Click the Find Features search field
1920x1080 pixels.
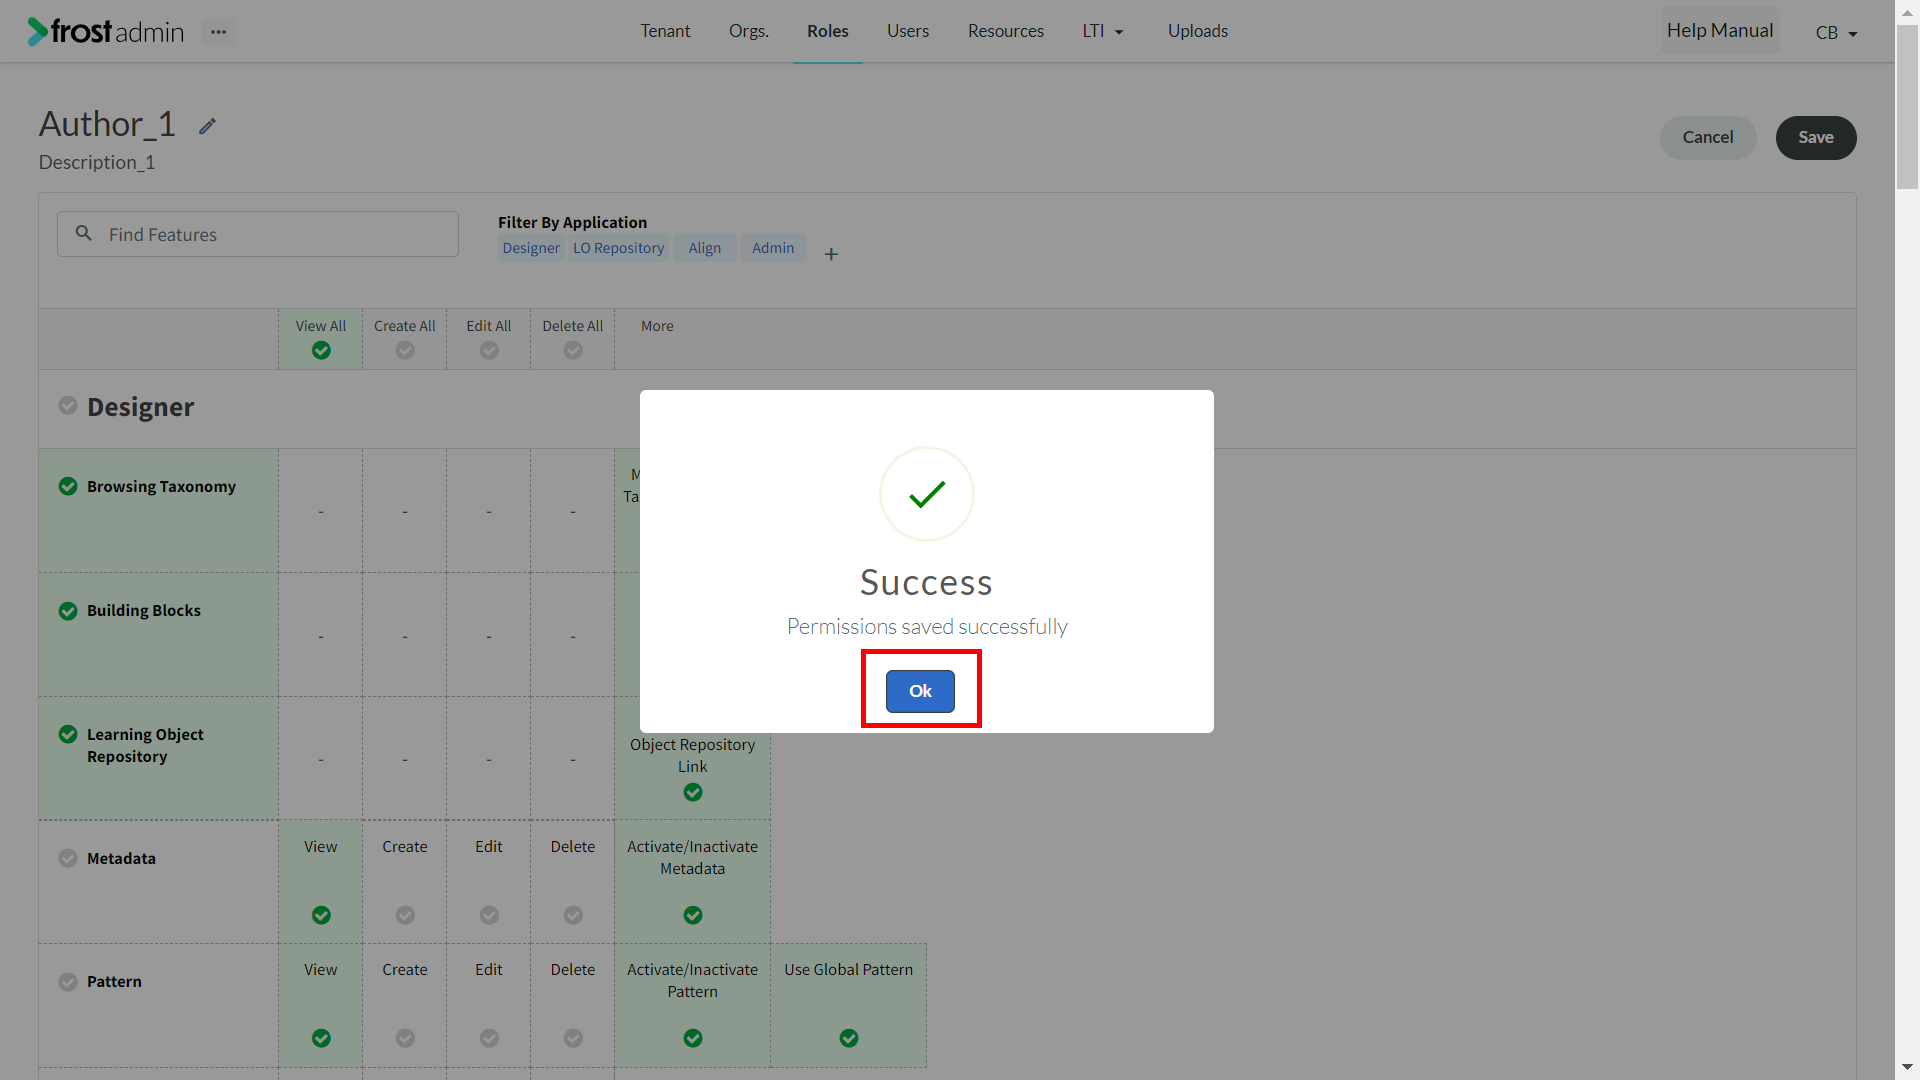(x=258, y=234)
